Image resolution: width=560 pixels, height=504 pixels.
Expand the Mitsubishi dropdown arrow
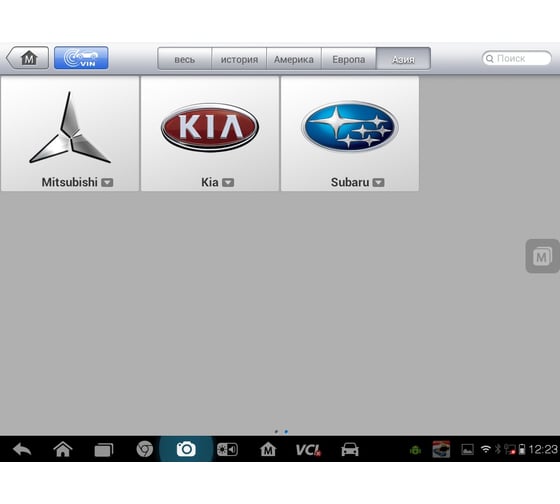pos(107,183)
